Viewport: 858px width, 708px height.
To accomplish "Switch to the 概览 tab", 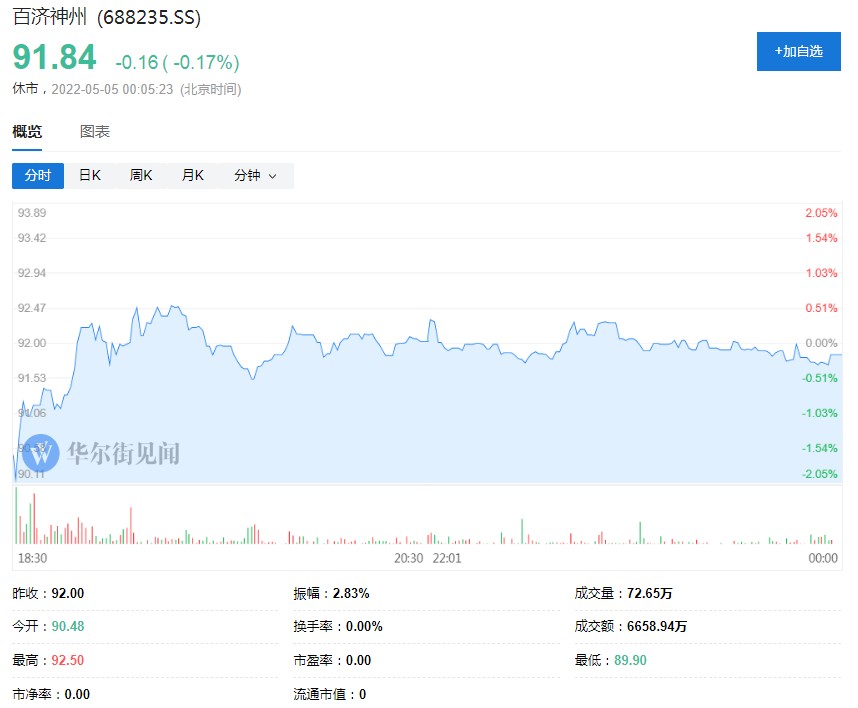I will pos(27,132).
